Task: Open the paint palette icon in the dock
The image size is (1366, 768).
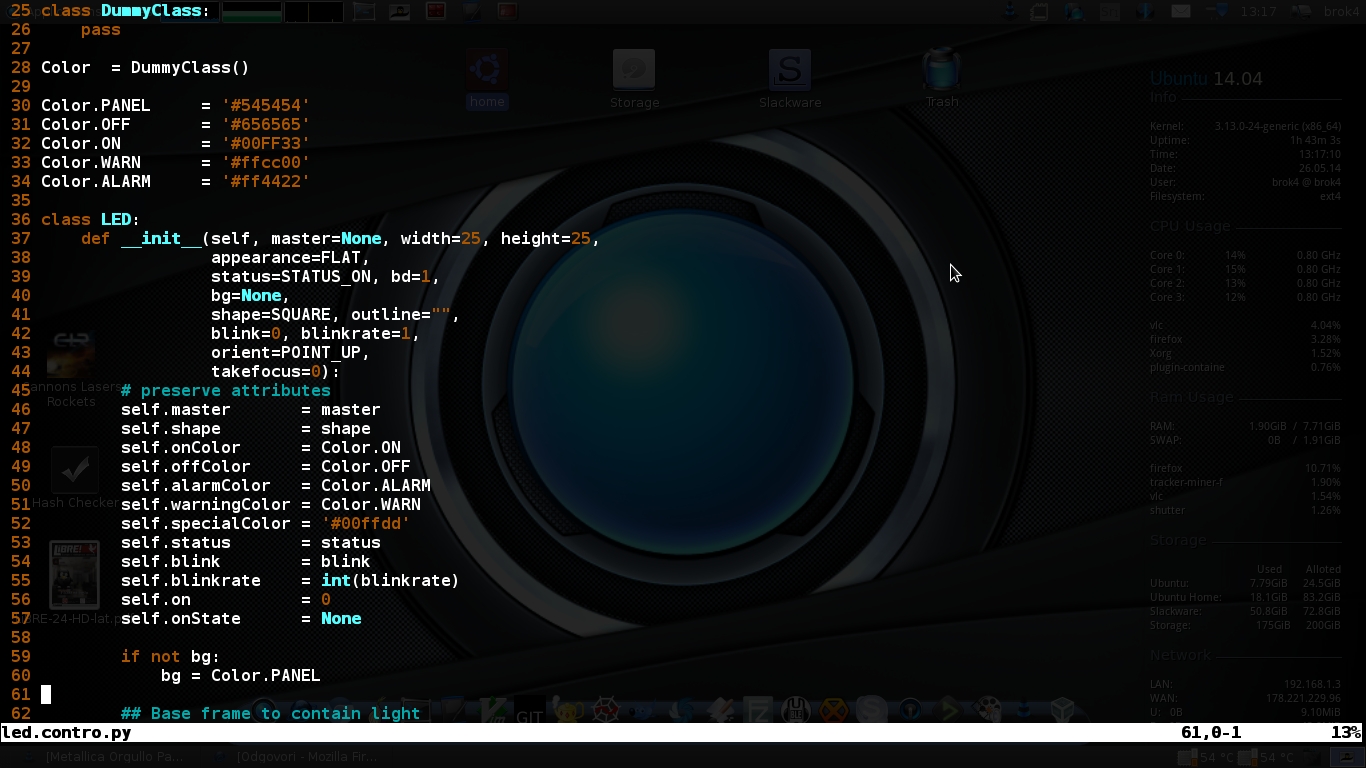Action: click(987, 711)
